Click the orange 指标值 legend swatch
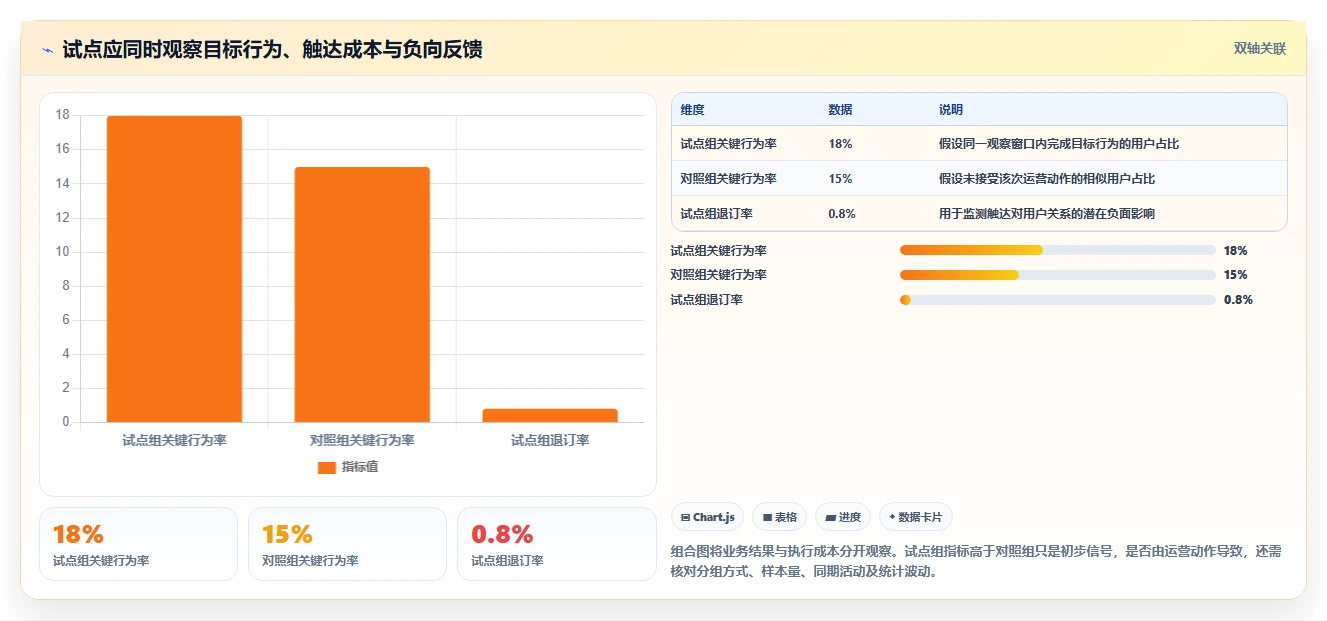1327x621 pixels. [327, 467]
